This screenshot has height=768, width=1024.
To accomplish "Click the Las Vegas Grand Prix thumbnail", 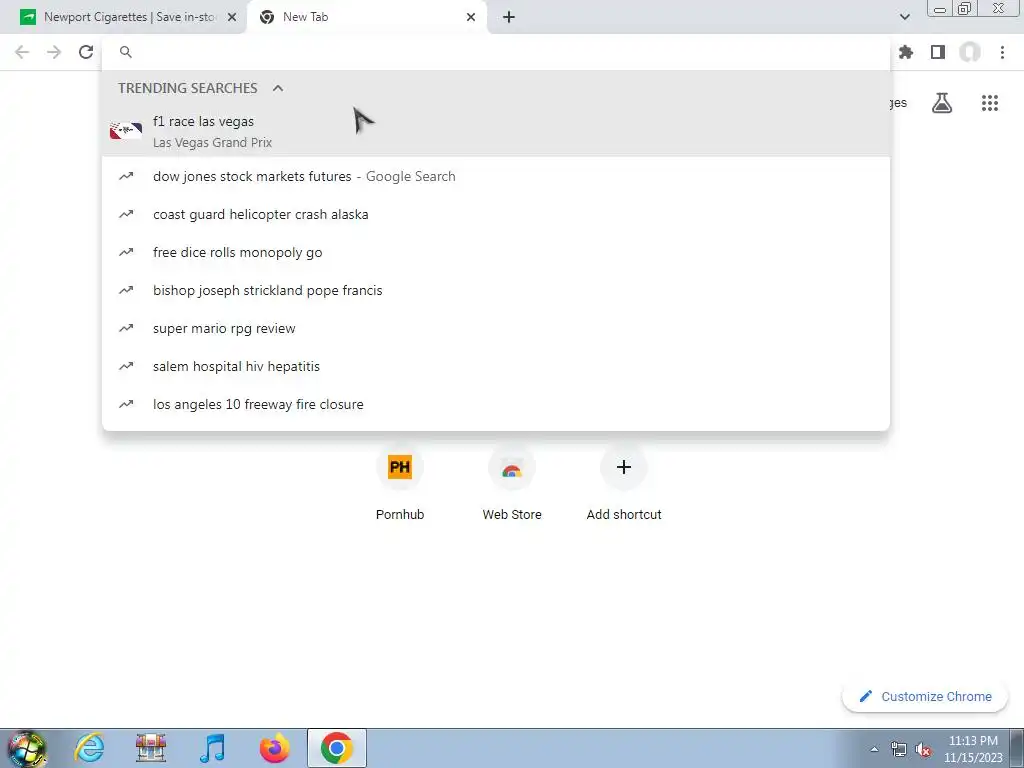I will click(x=125, y=131).
